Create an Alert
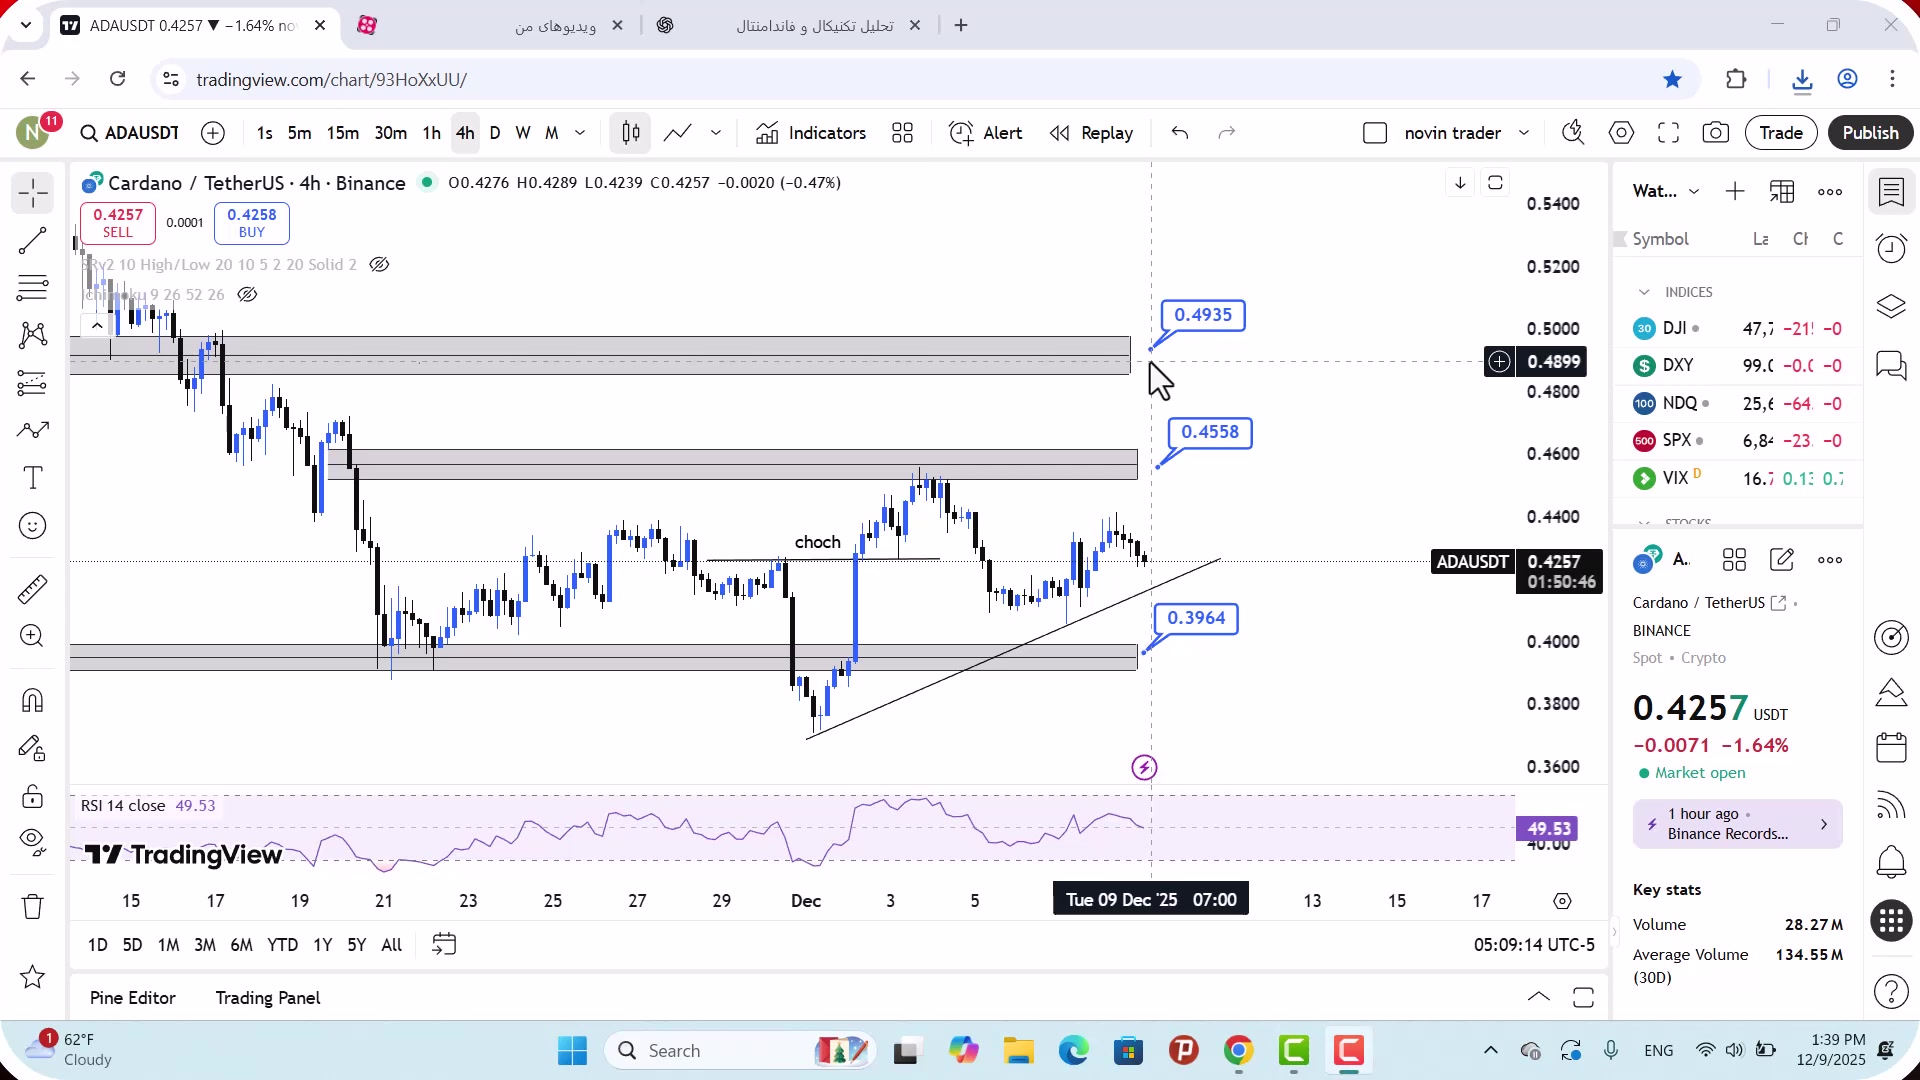The width and height of the screenshot is (1920, 1080). click(986, 133)
